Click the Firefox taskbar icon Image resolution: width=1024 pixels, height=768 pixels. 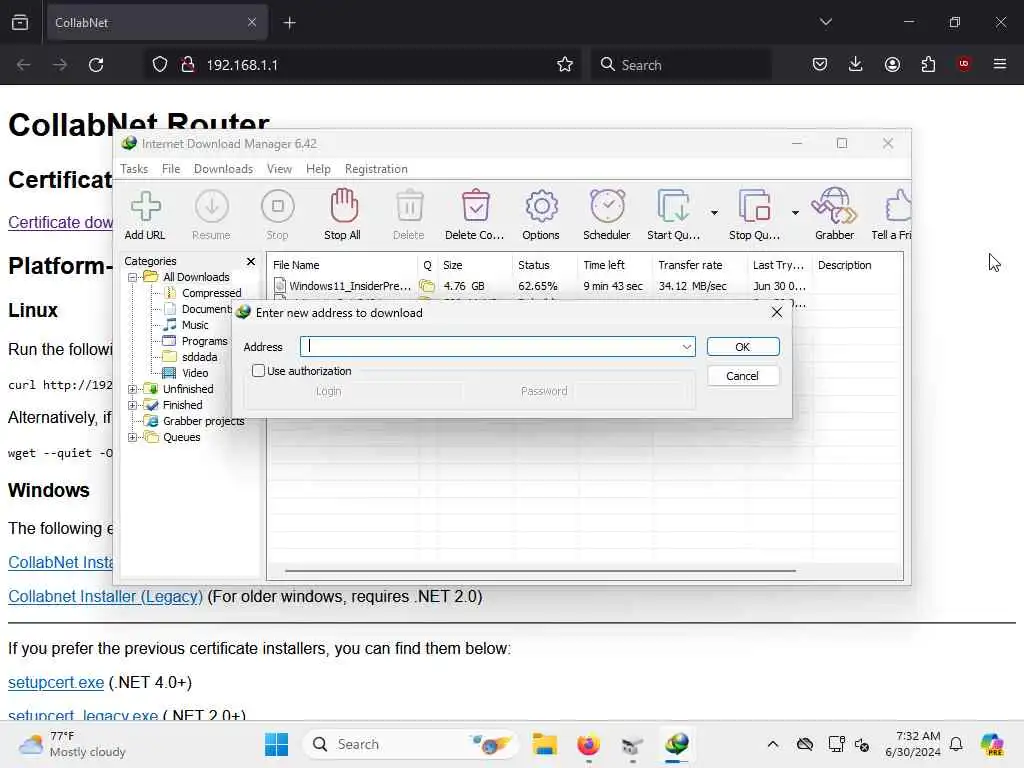click(588, 744)
